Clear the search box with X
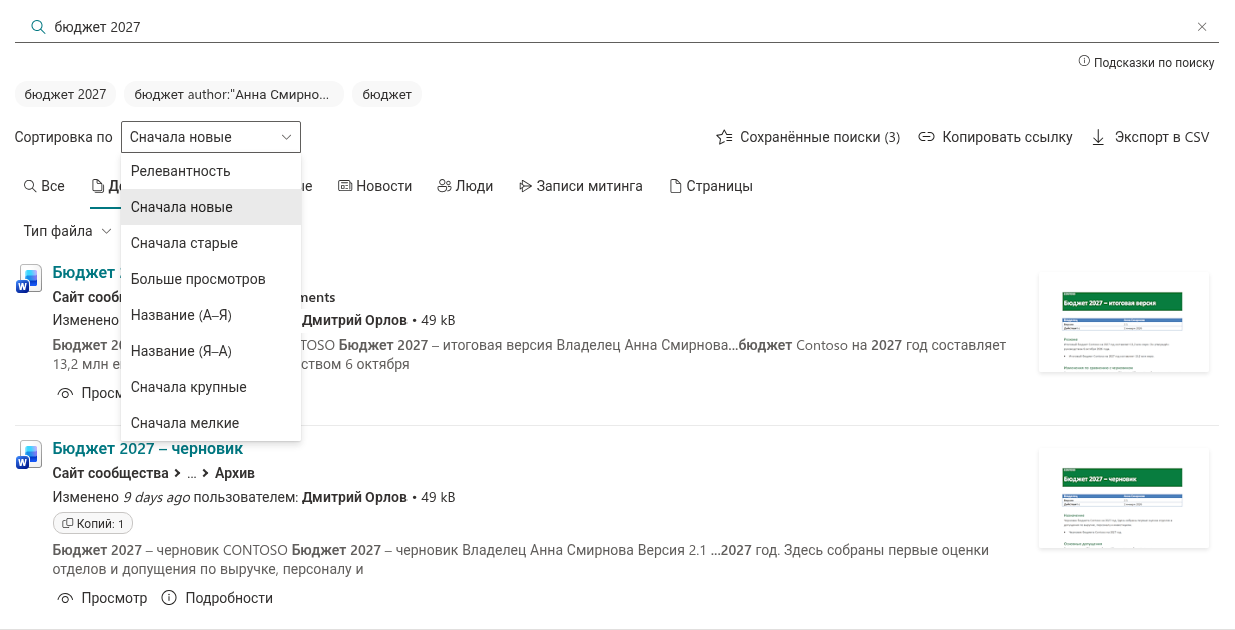The width and height of the screenshot is (1235, 630). click(1202, 27)
